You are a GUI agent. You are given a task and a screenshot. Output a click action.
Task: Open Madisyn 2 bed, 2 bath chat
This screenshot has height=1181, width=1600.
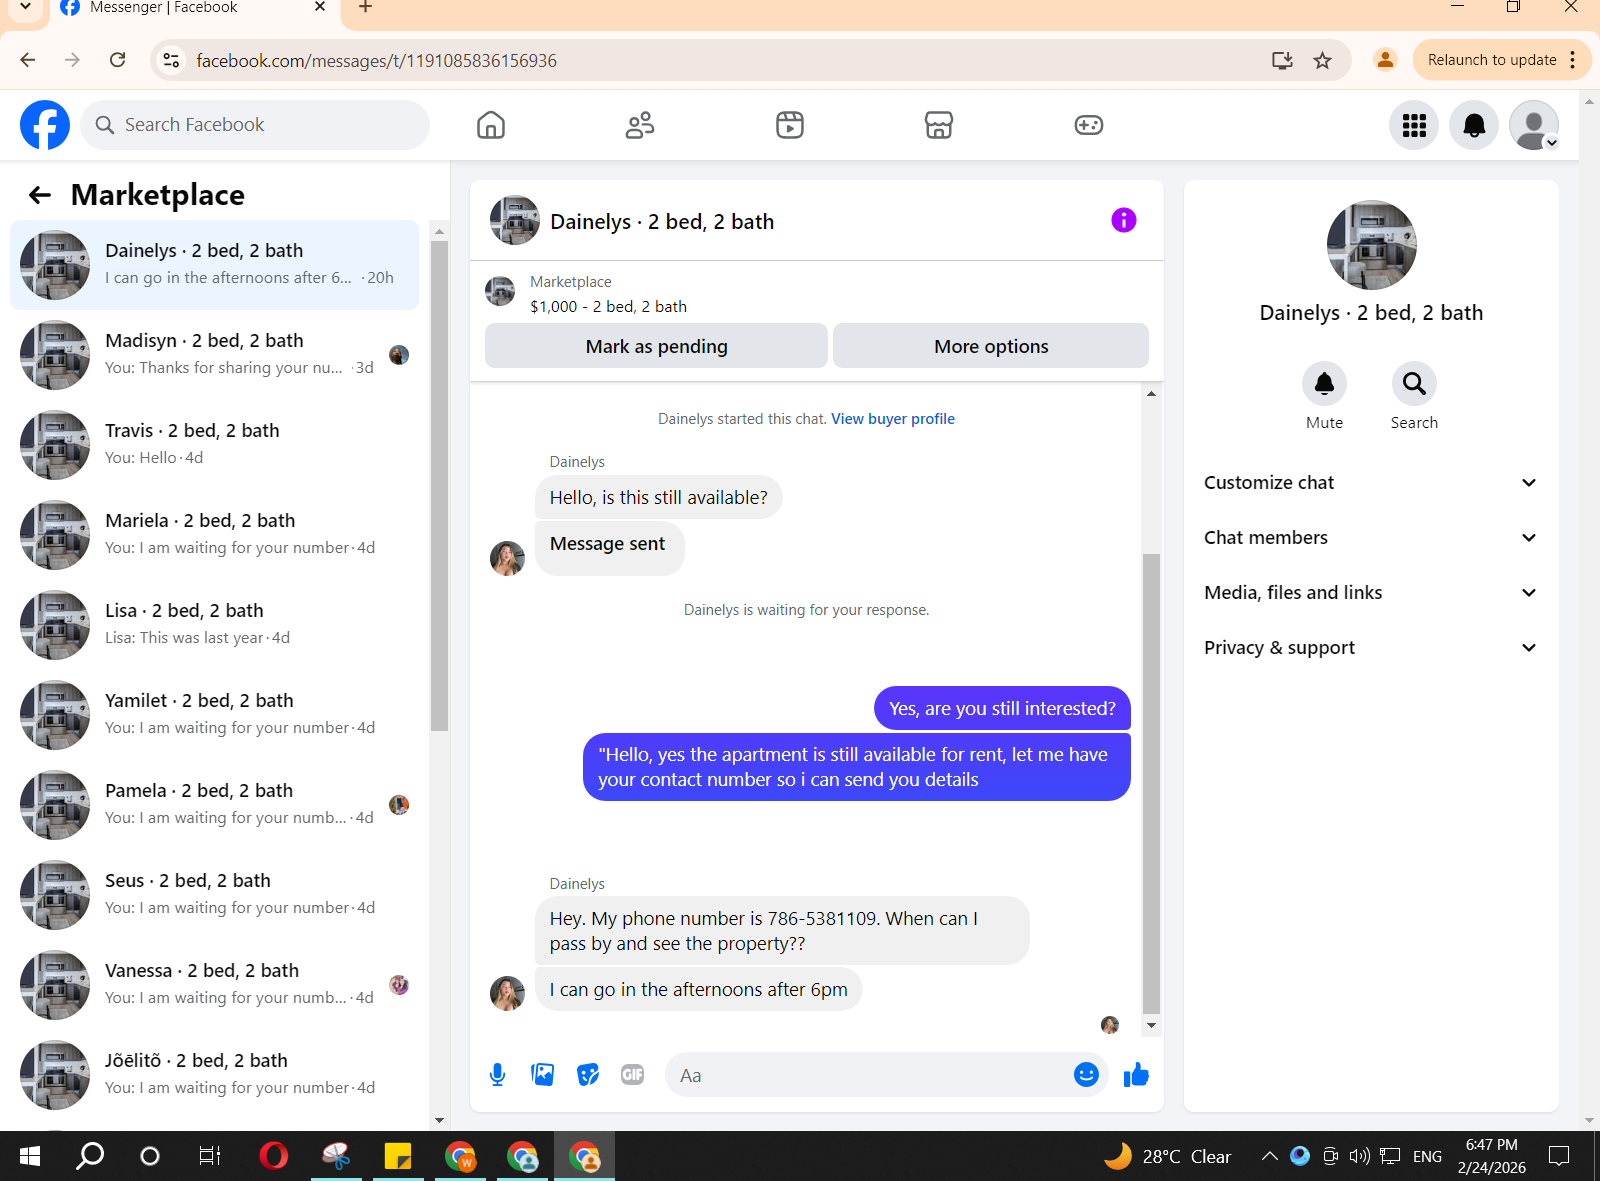pyautogui.click(x=215, y=355)
